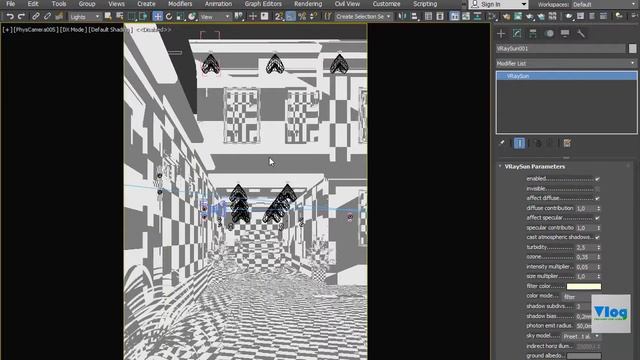This screenshot has width=640, height=360.
Task: Open the Display command panel tab
Action: 565,34
